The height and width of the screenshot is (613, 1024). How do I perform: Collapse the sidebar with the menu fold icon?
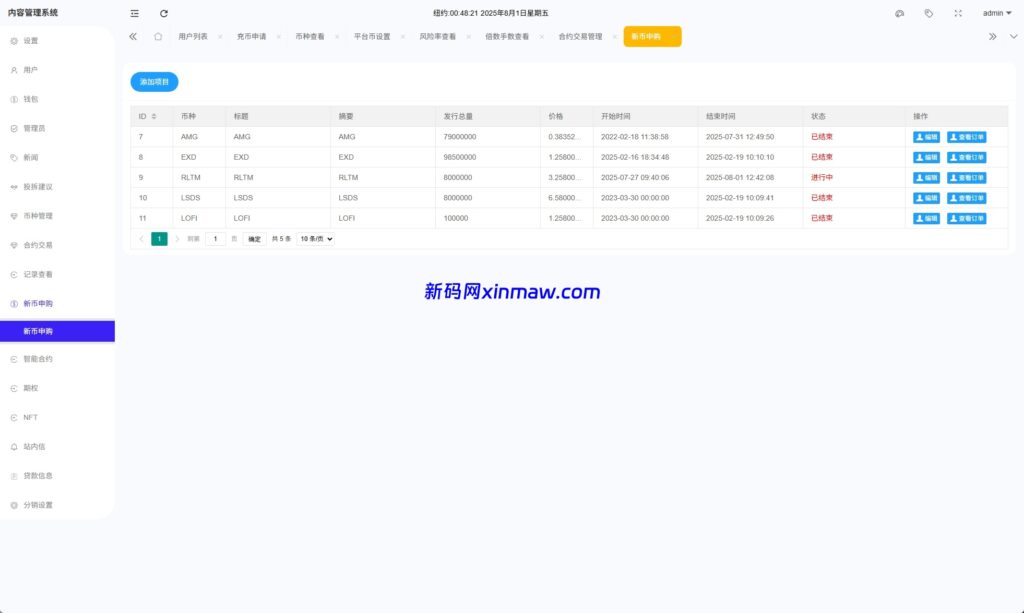click(135, 13)
